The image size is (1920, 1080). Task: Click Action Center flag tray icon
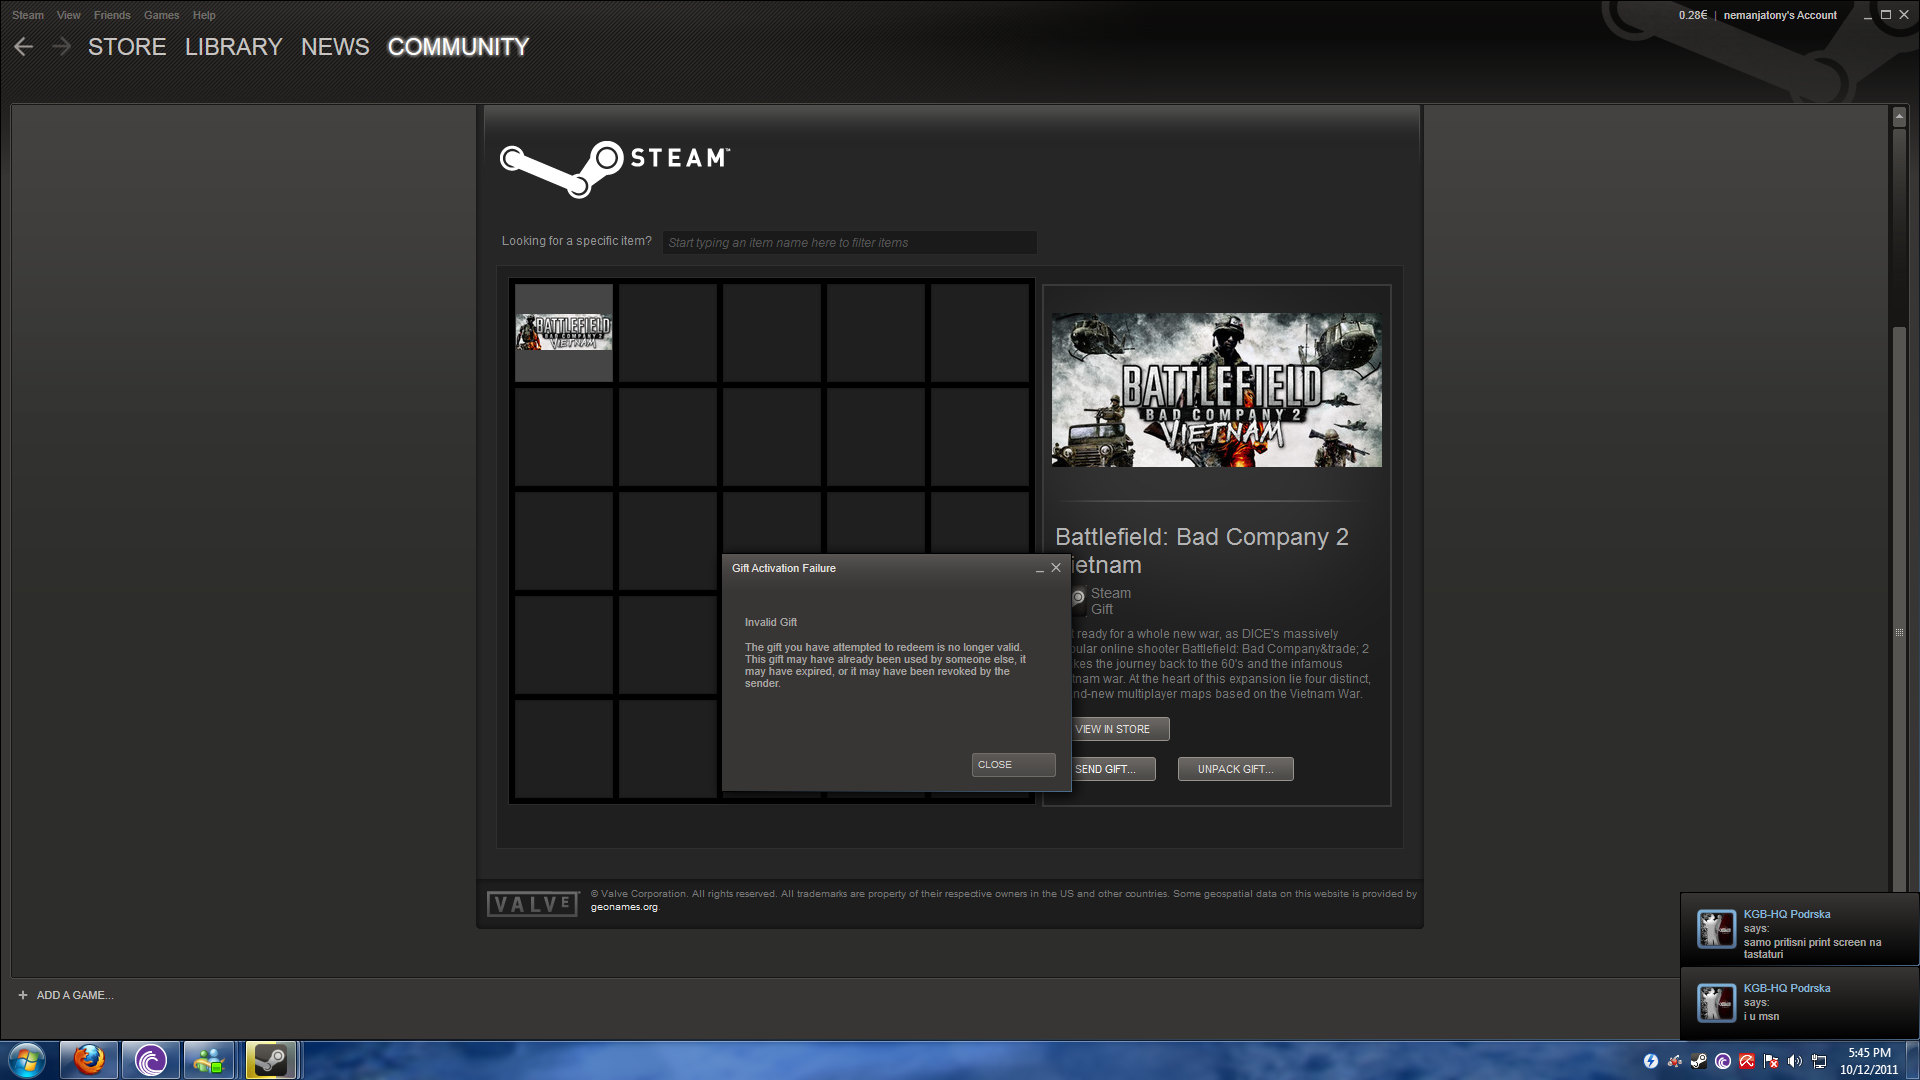pyautogui.click(x=1771, y=1061)
